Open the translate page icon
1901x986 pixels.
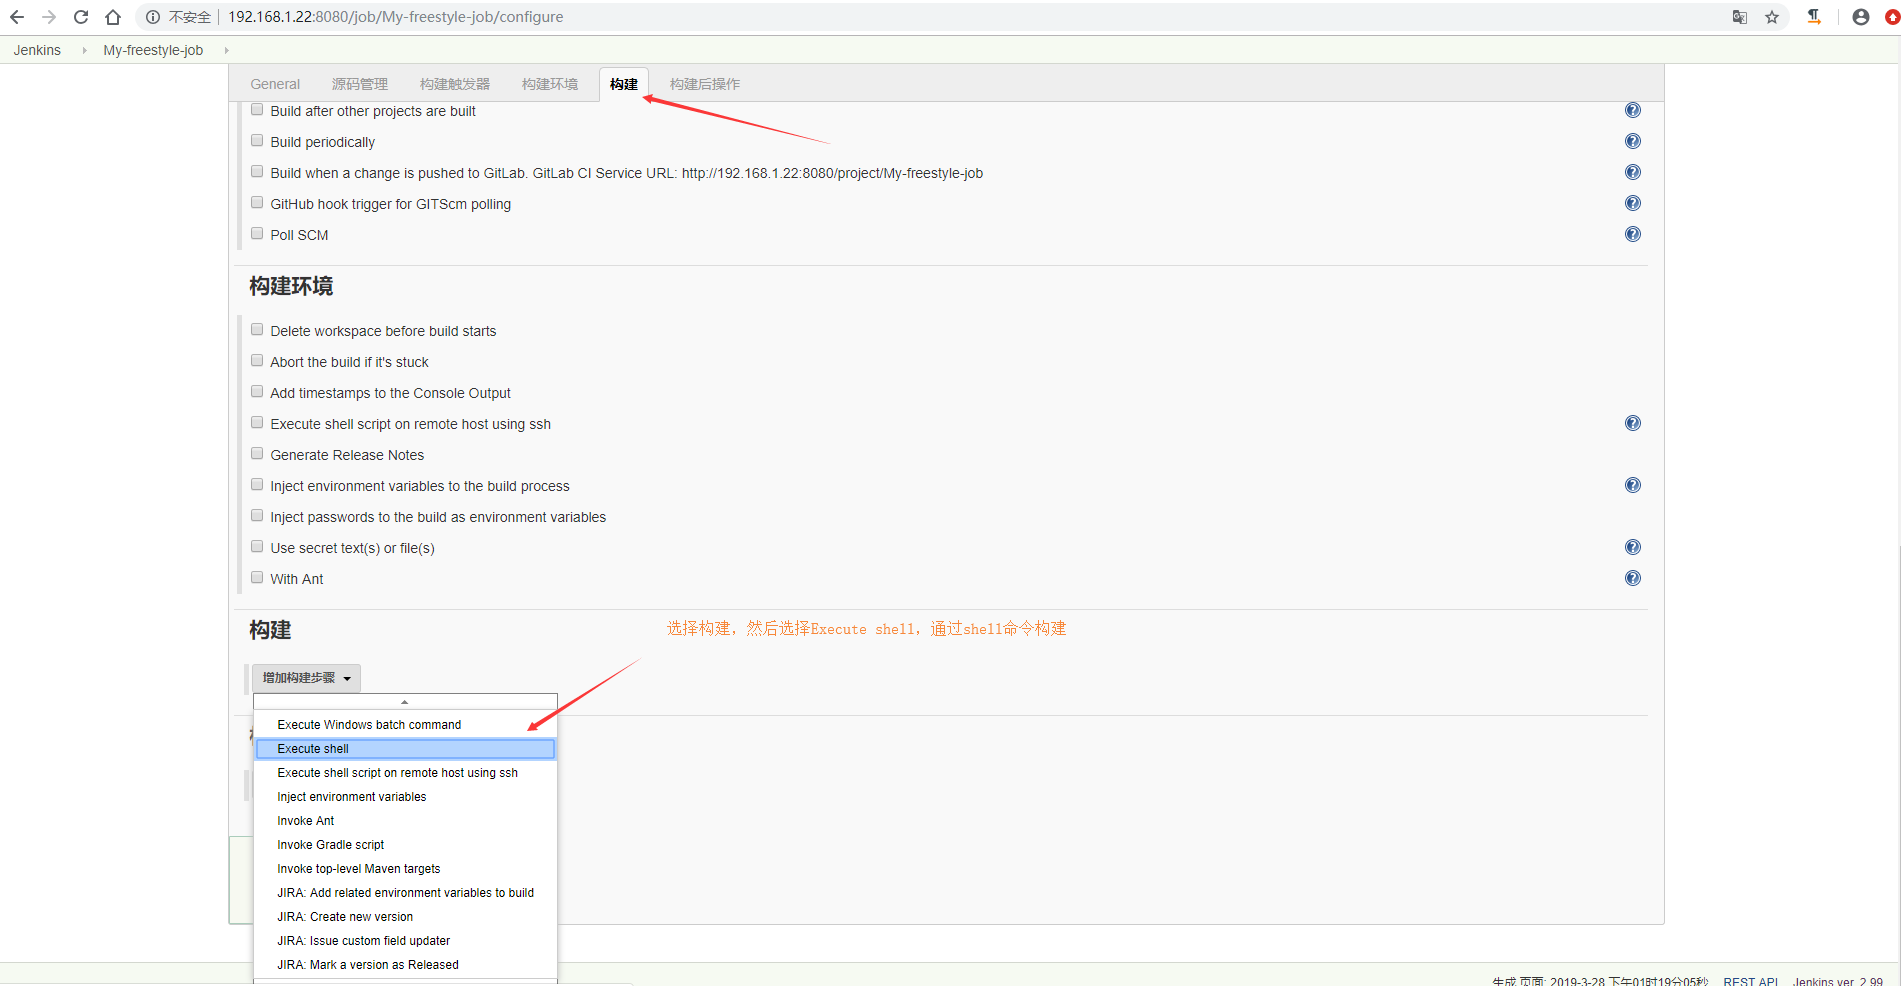[x=1740, y=17]
